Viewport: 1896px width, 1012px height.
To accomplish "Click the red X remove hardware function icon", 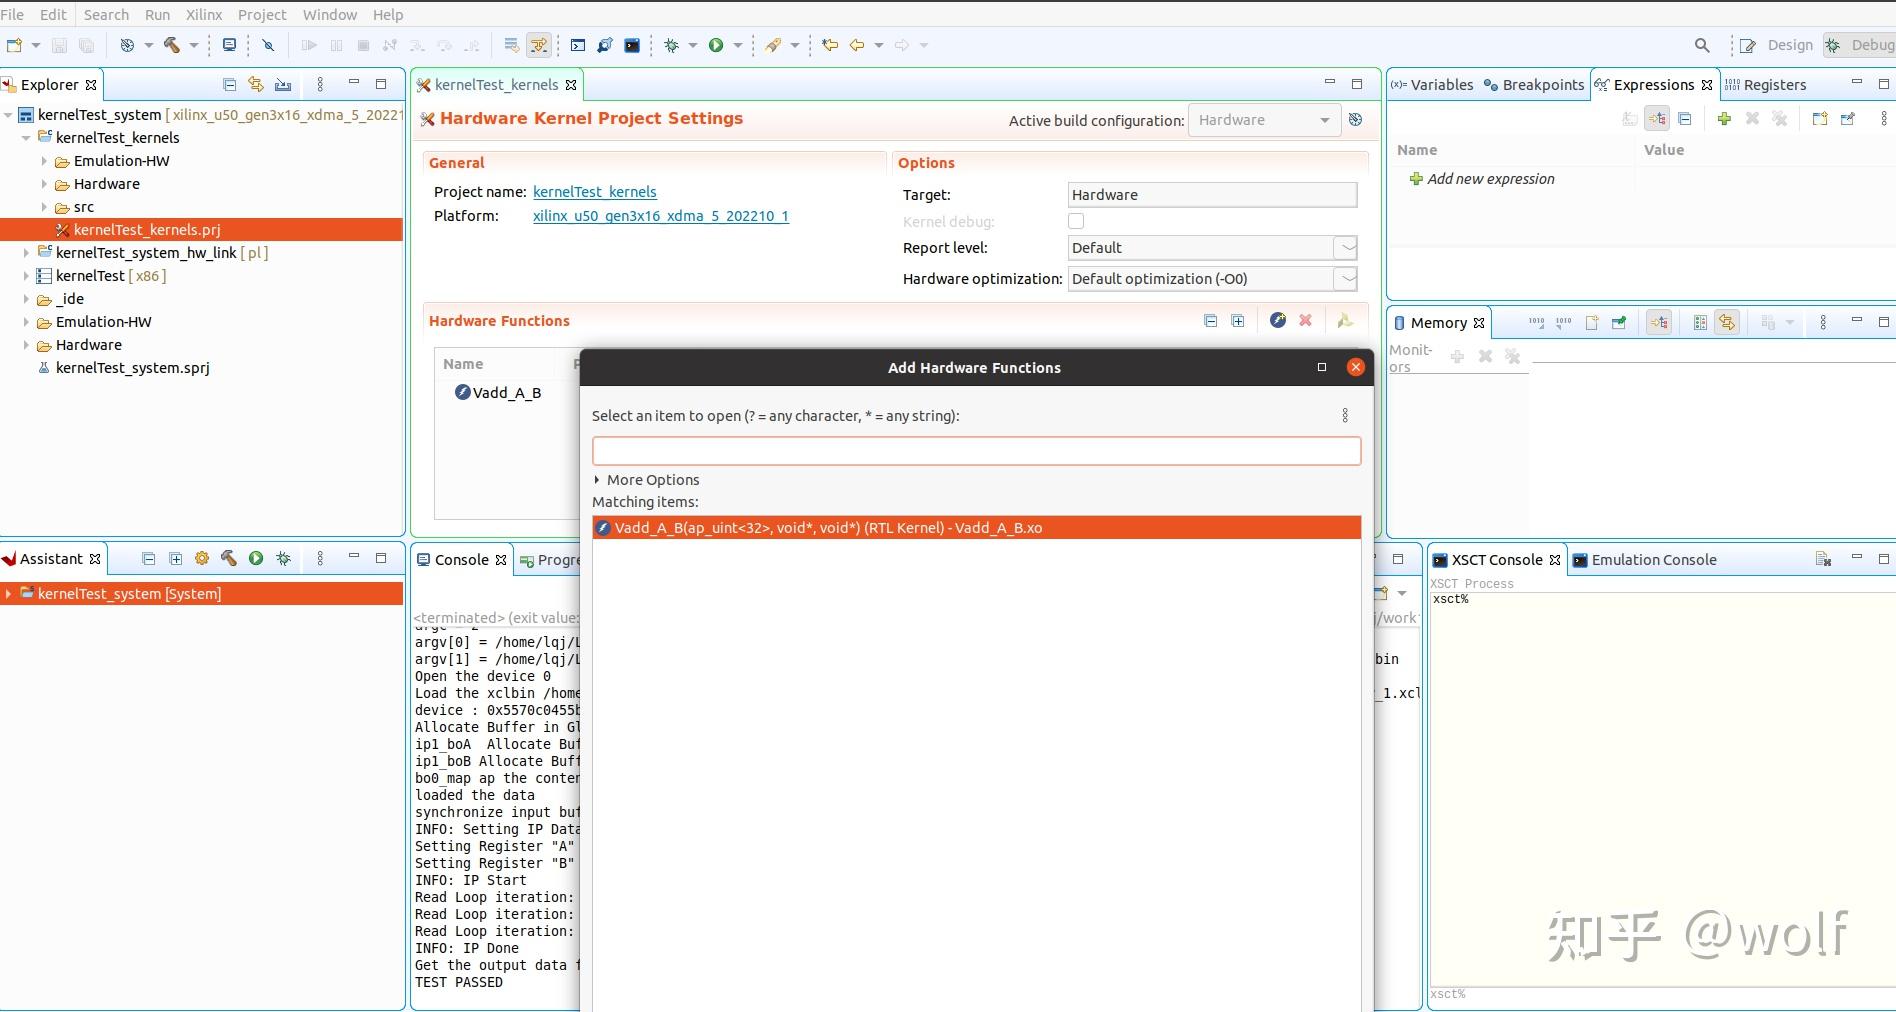I will point(1305,321).
